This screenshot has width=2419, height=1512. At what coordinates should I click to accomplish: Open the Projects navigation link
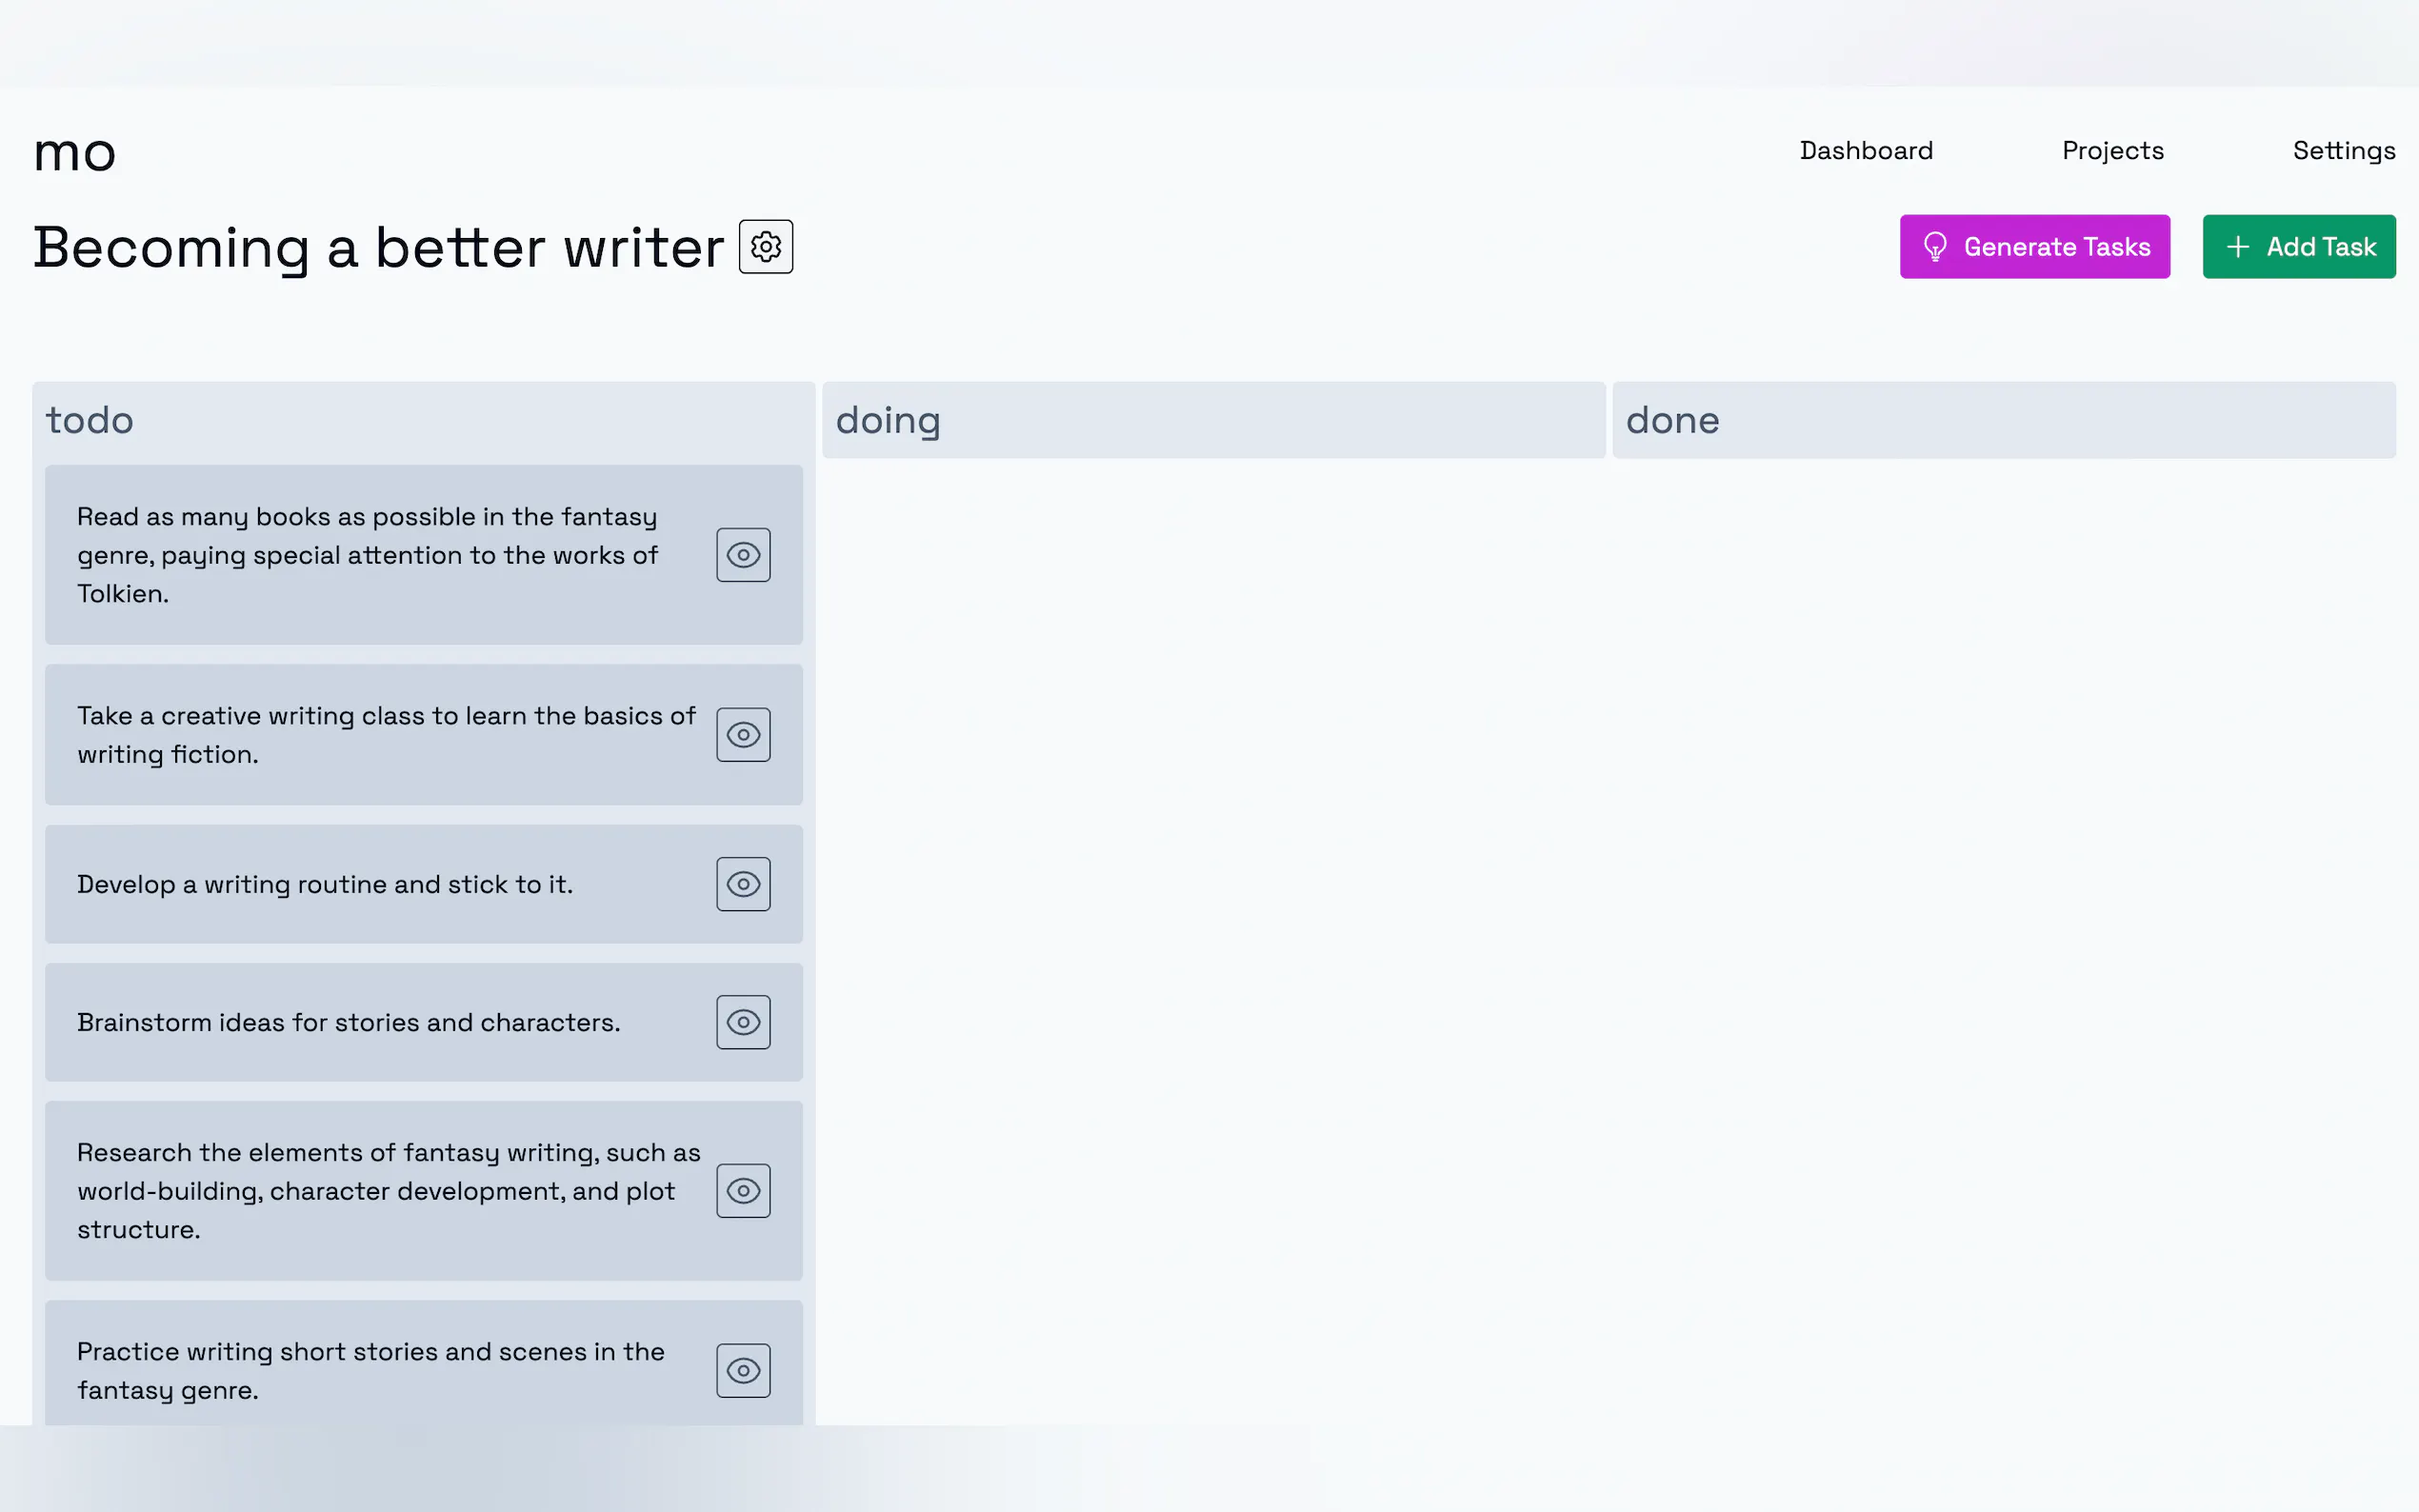[2112, 151]
